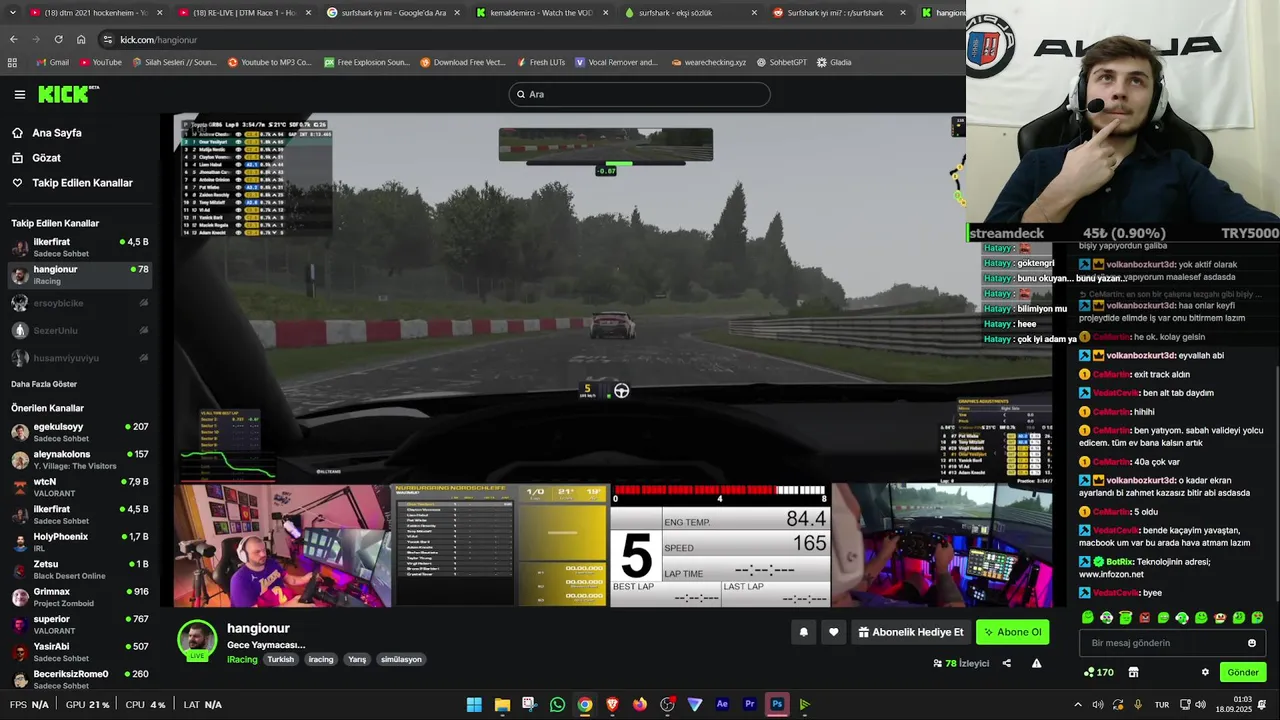The width and height of the screenshot is (1280, 720).
Task: Open the Chrome apps grid in bookmarks bar
Action: pyautogui.click(x=12, y=62)
